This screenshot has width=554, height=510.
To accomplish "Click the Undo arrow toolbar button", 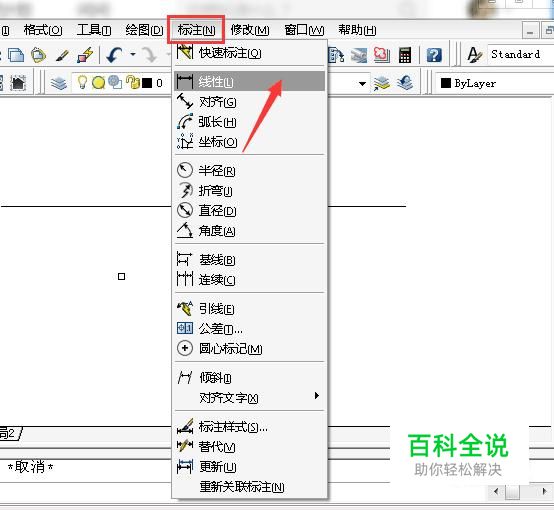I will pyautogui.click(x=114, y=55).
